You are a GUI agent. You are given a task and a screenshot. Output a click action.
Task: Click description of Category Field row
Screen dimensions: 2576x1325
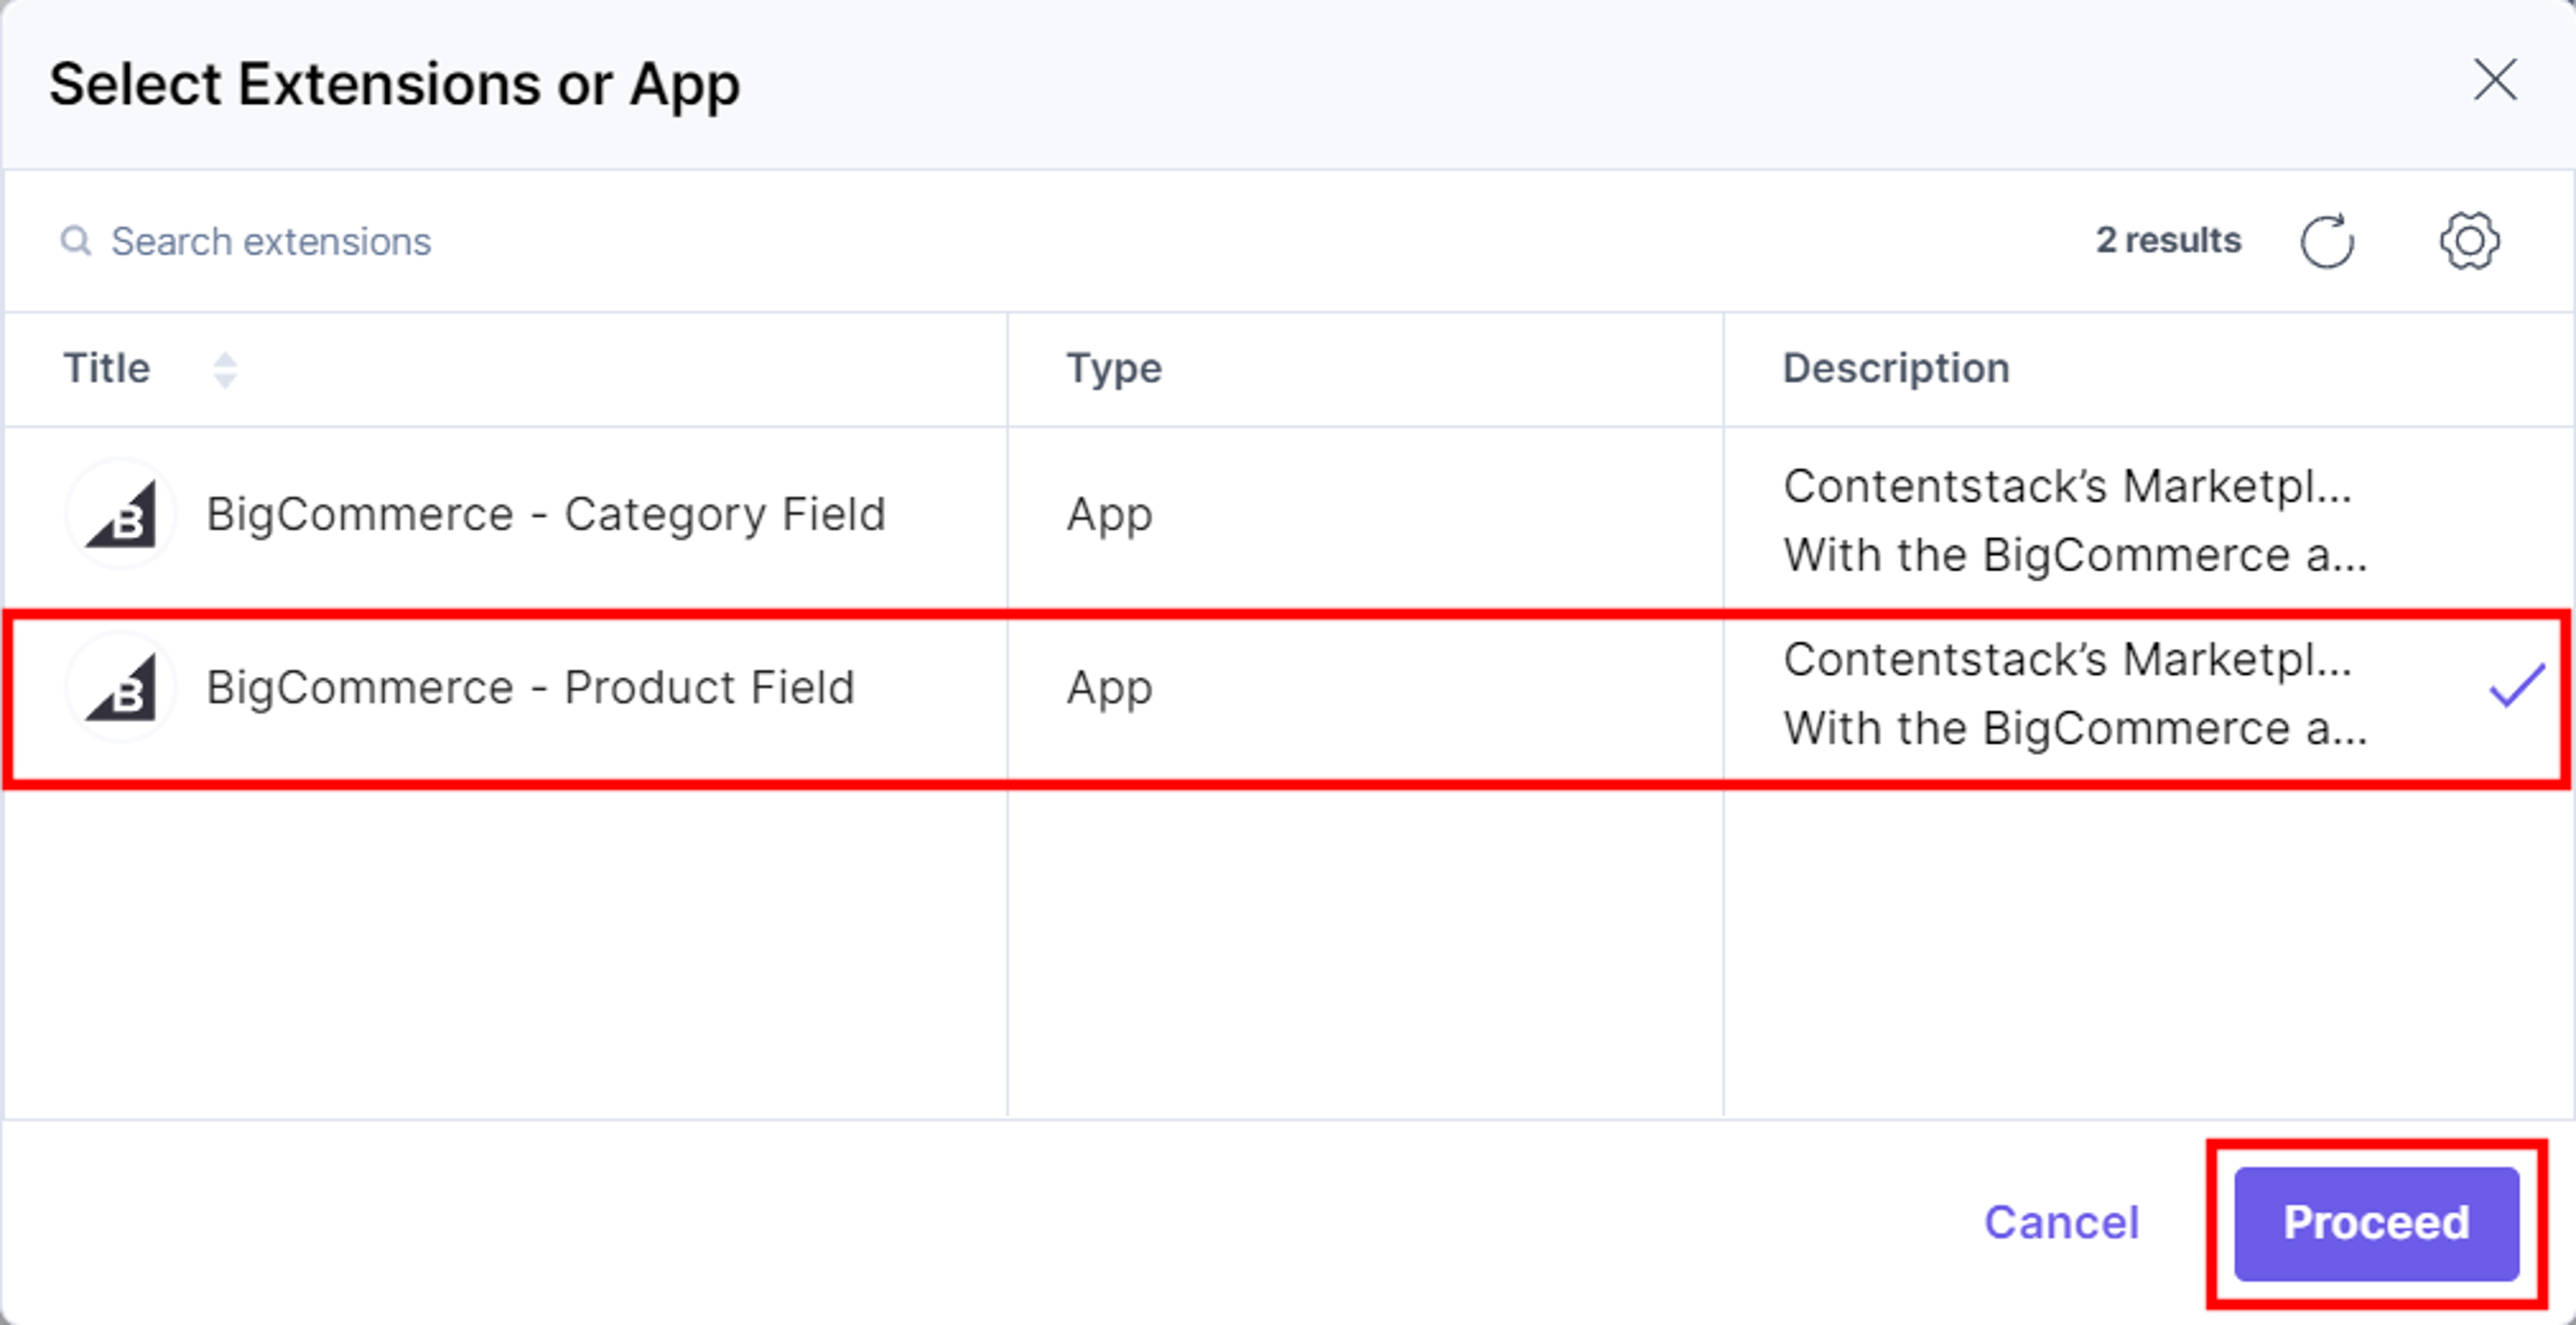pyautogui.click(x=2075, y=520)
